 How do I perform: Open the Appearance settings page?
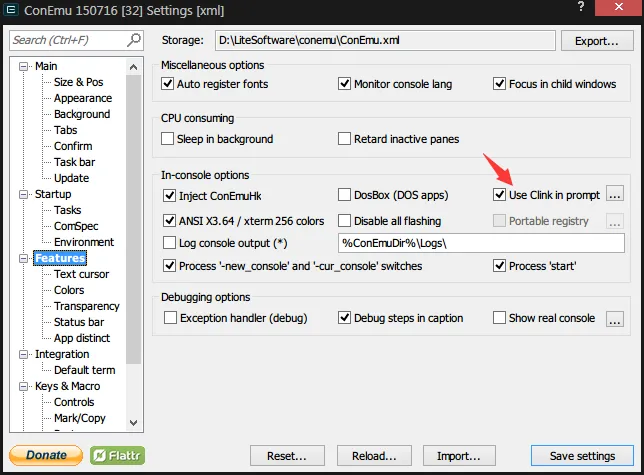coord(83,98)
